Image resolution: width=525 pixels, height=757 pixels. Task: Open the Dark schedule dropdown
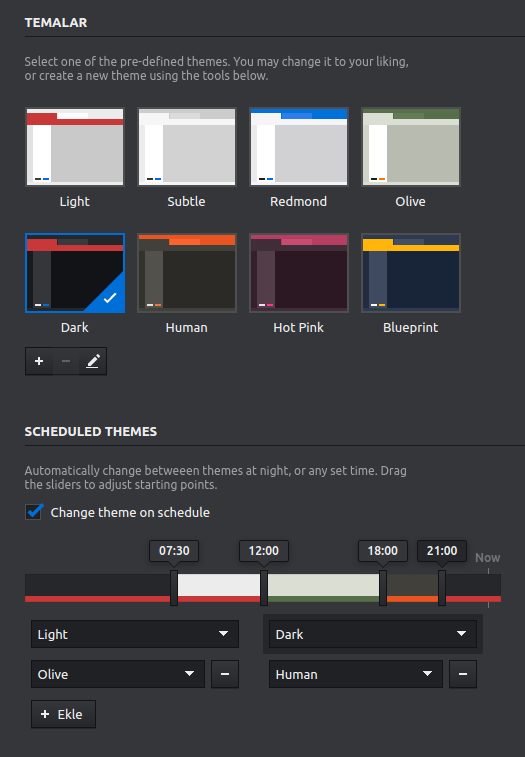(x=373, y=634)
